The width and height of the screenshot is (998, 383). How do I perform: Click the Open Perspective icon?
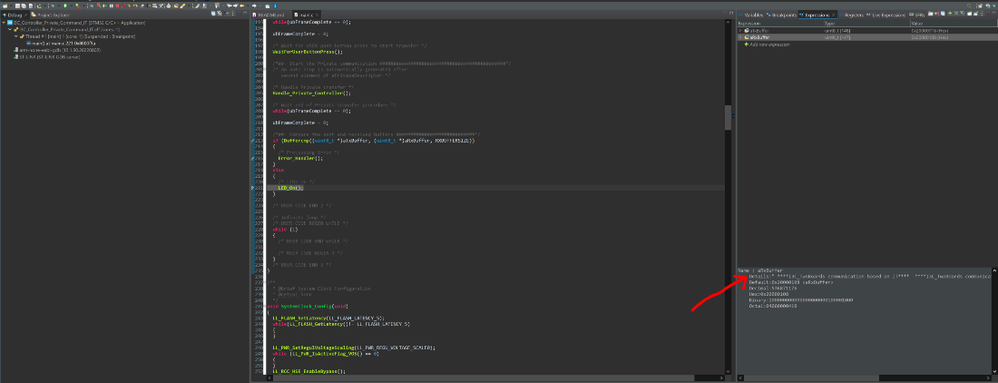(x=980, y=6)
